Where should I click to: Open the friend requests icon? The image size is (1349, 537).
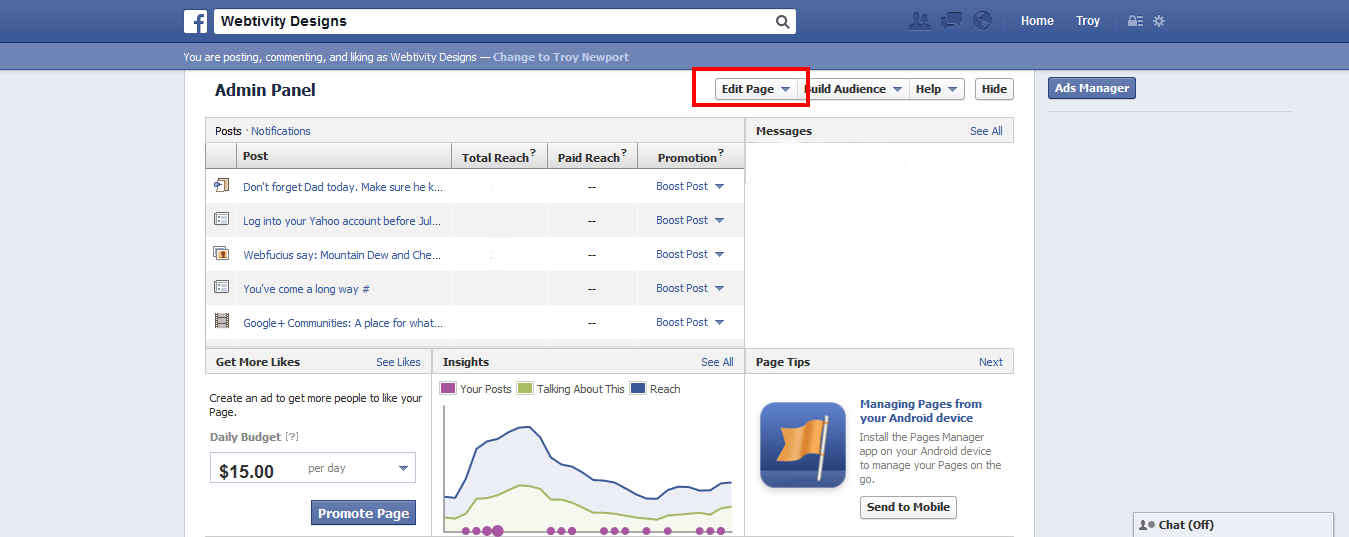point(919,20)
